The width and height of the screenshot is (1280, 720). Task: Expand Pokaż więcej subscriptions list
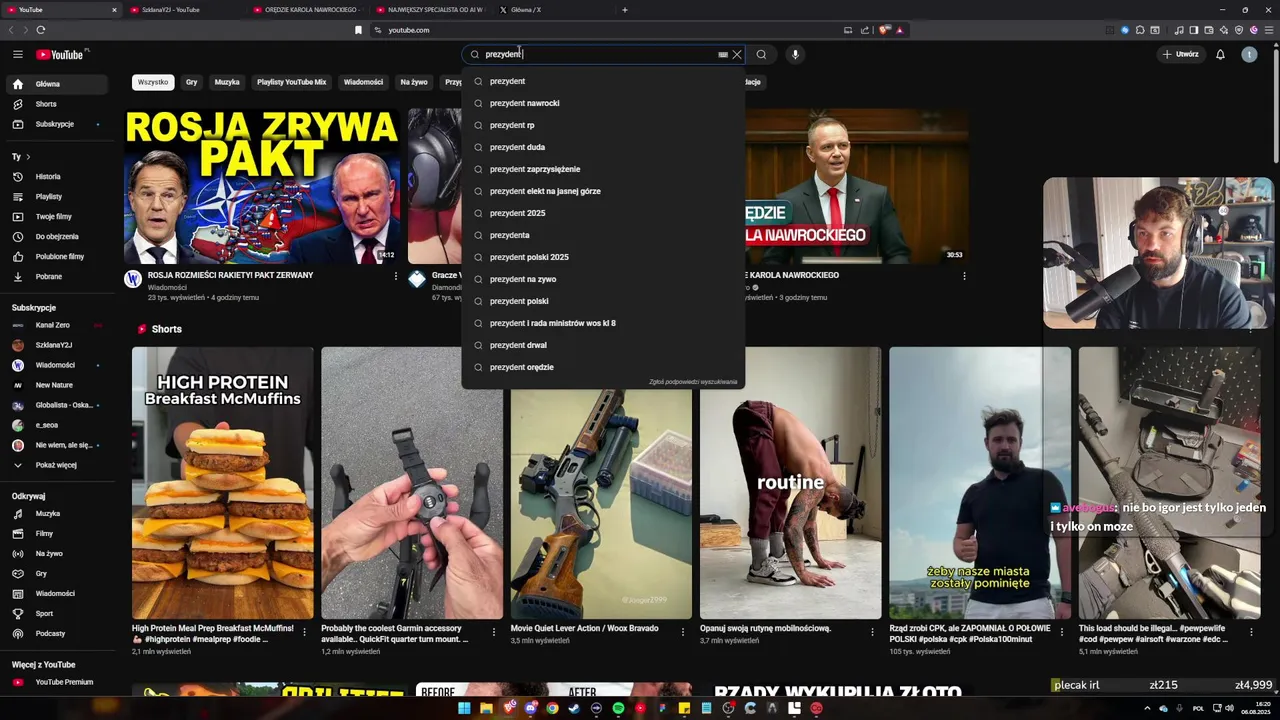pos(56,465)
